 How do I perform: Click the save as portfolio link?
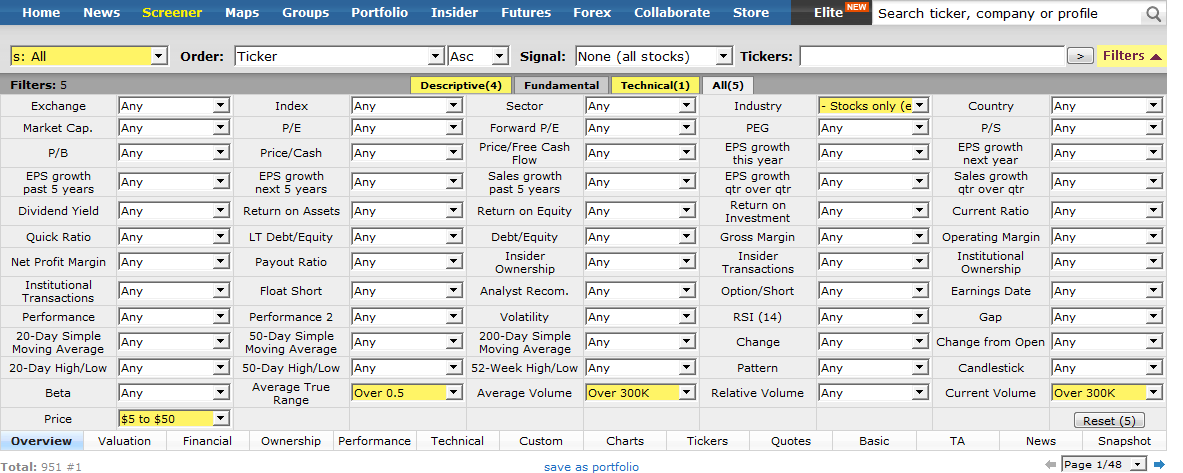coord(591,467)
